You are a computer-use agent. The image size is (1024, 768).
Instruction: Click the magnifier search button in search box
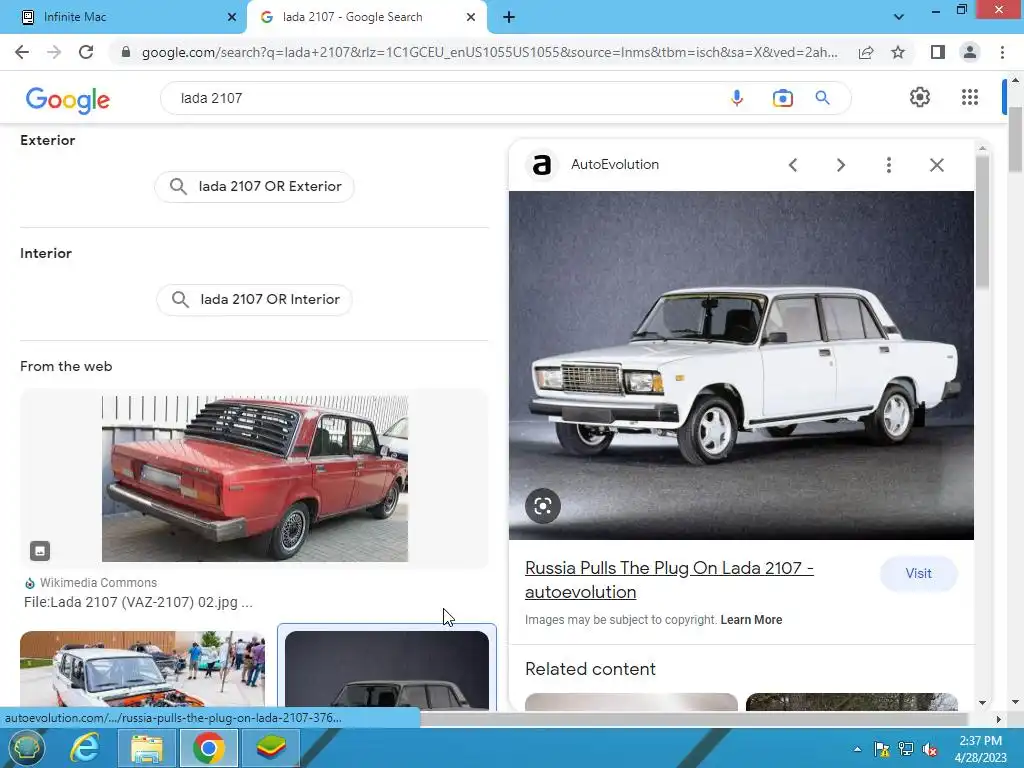822,98
